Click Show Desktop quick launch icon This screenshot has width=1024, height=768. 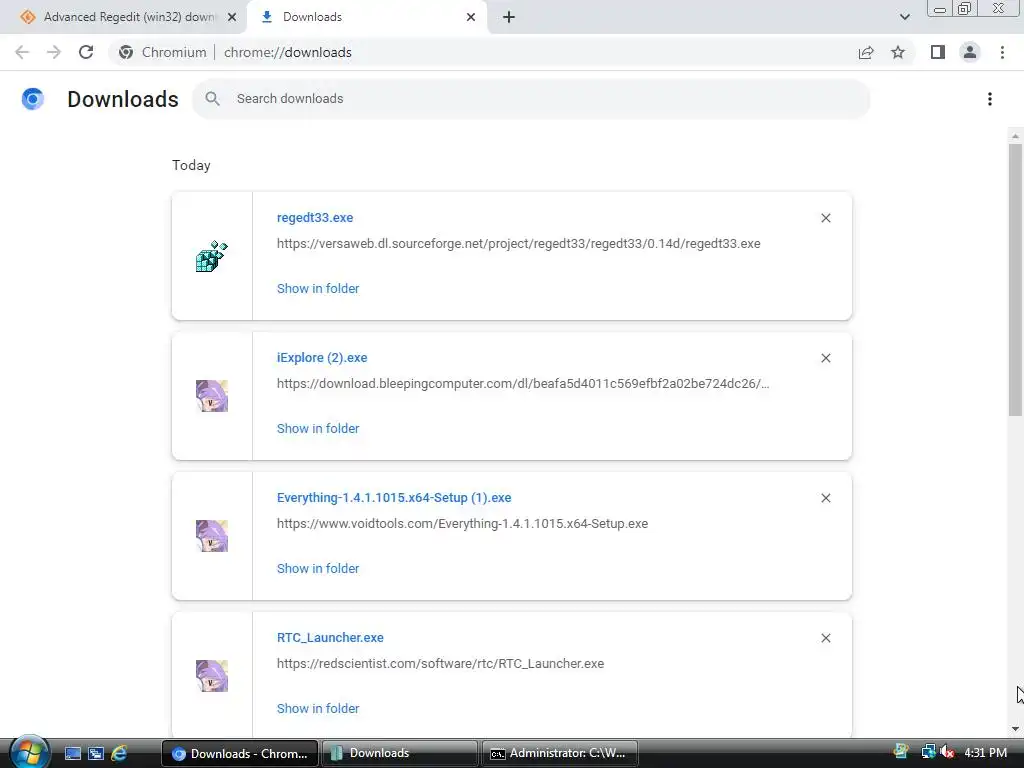[x=72, y=754]
